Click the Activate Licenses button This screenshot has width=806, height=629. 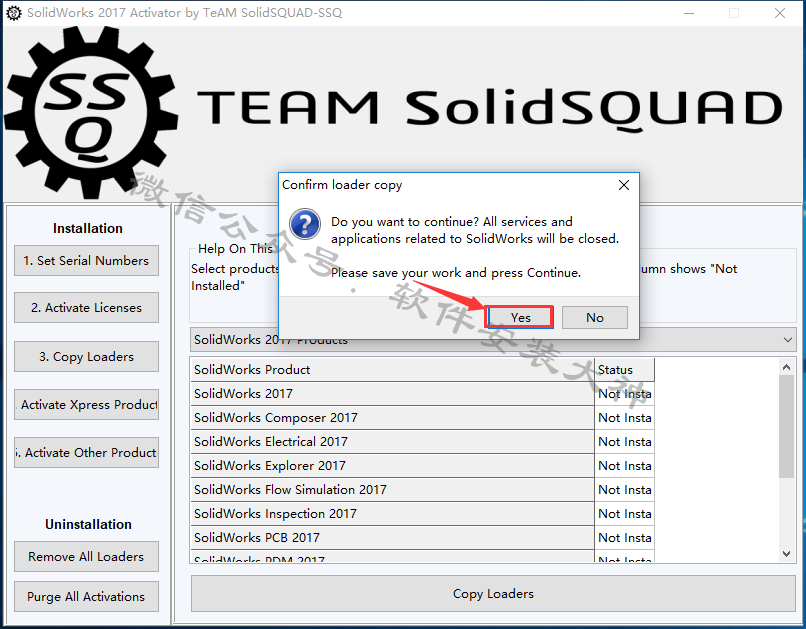[x=86, y=307]
